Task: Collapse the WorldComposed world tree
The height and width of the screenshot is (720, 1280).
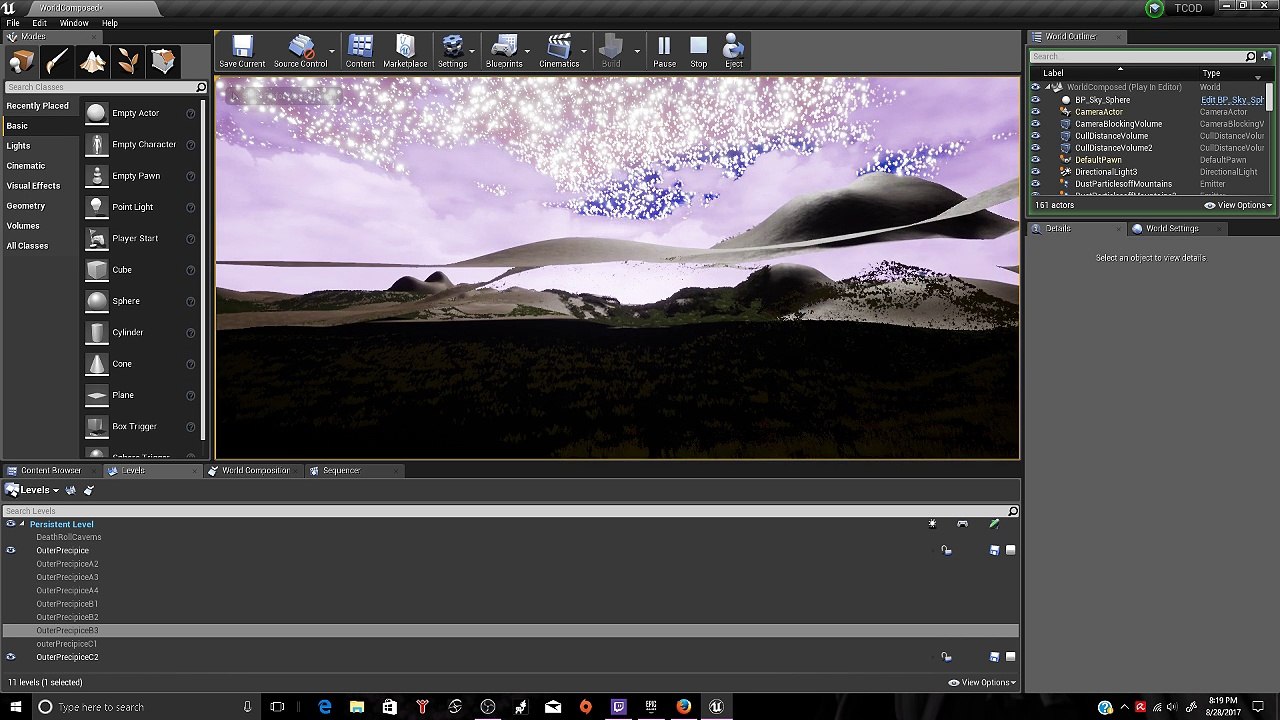Action: (x=1047, y=87)
